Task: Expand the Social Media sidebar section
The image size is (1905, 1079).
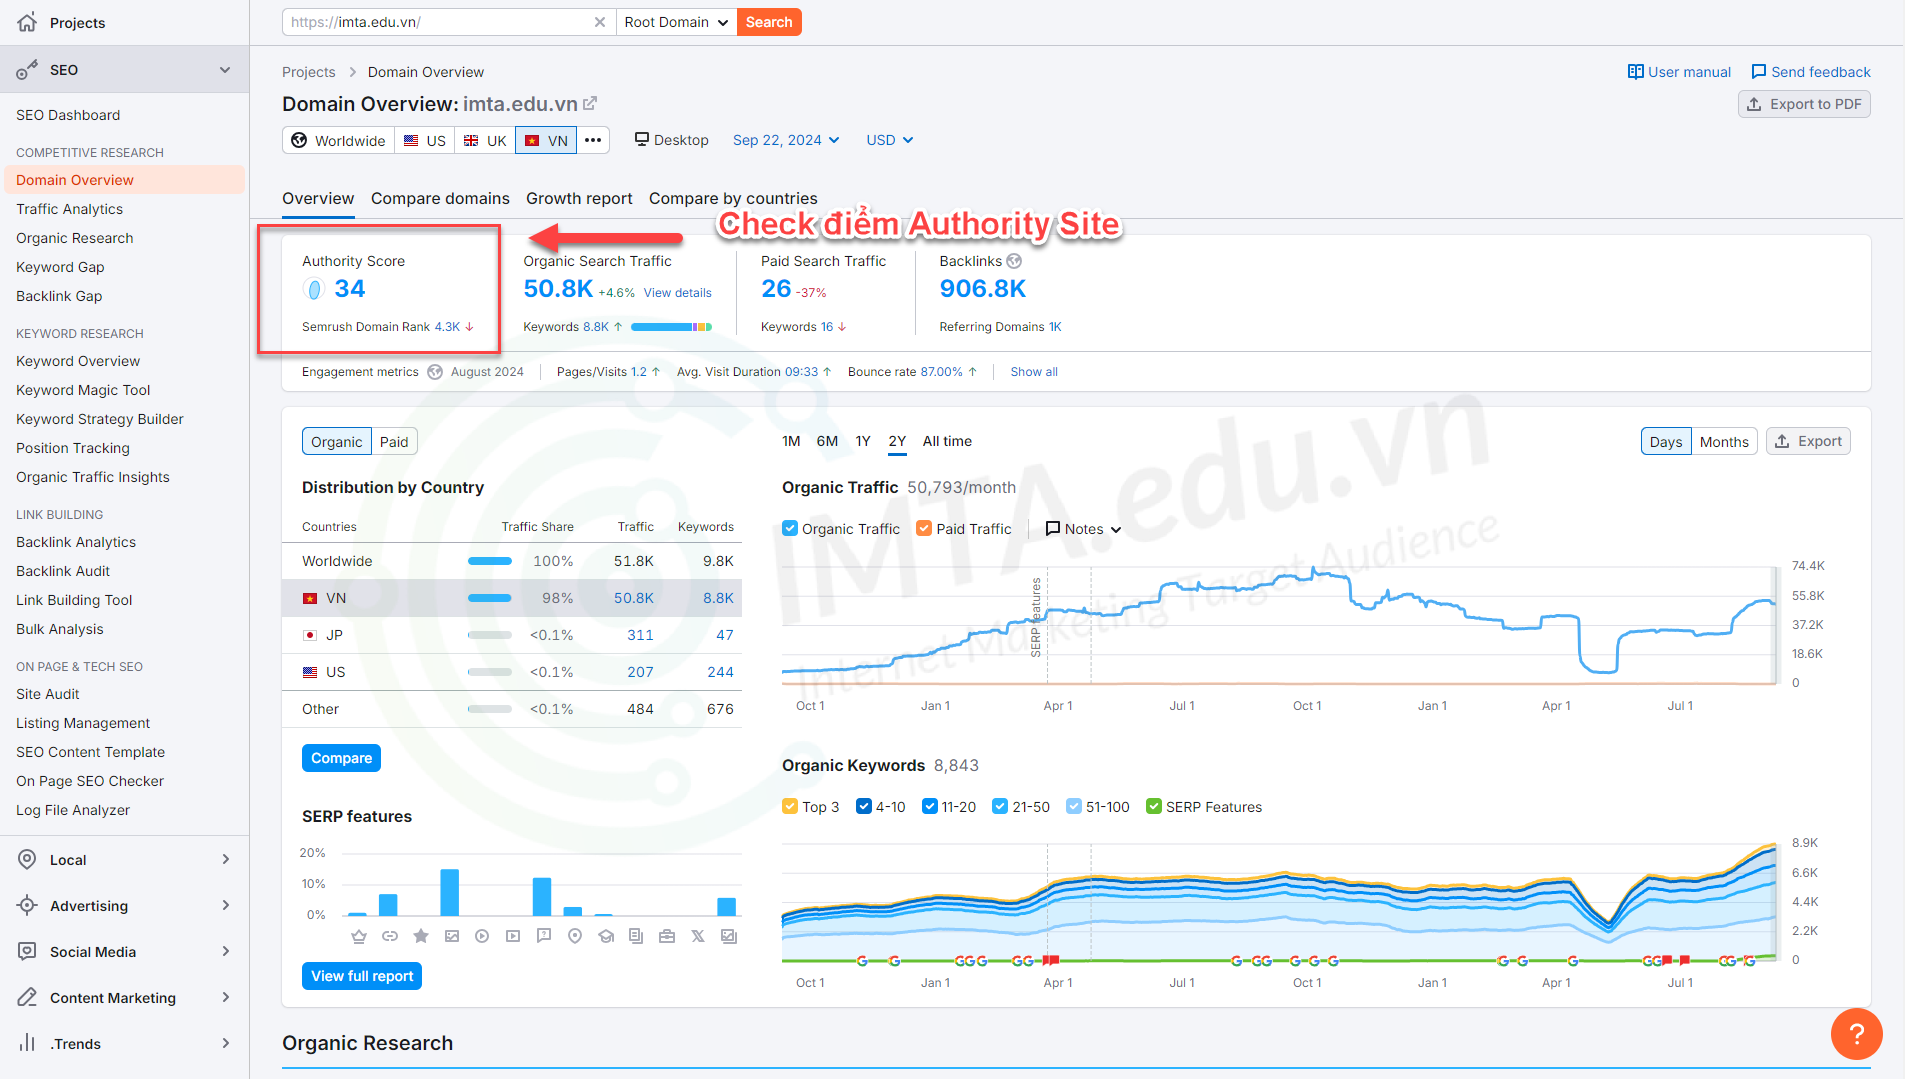Action: [225, 951]
